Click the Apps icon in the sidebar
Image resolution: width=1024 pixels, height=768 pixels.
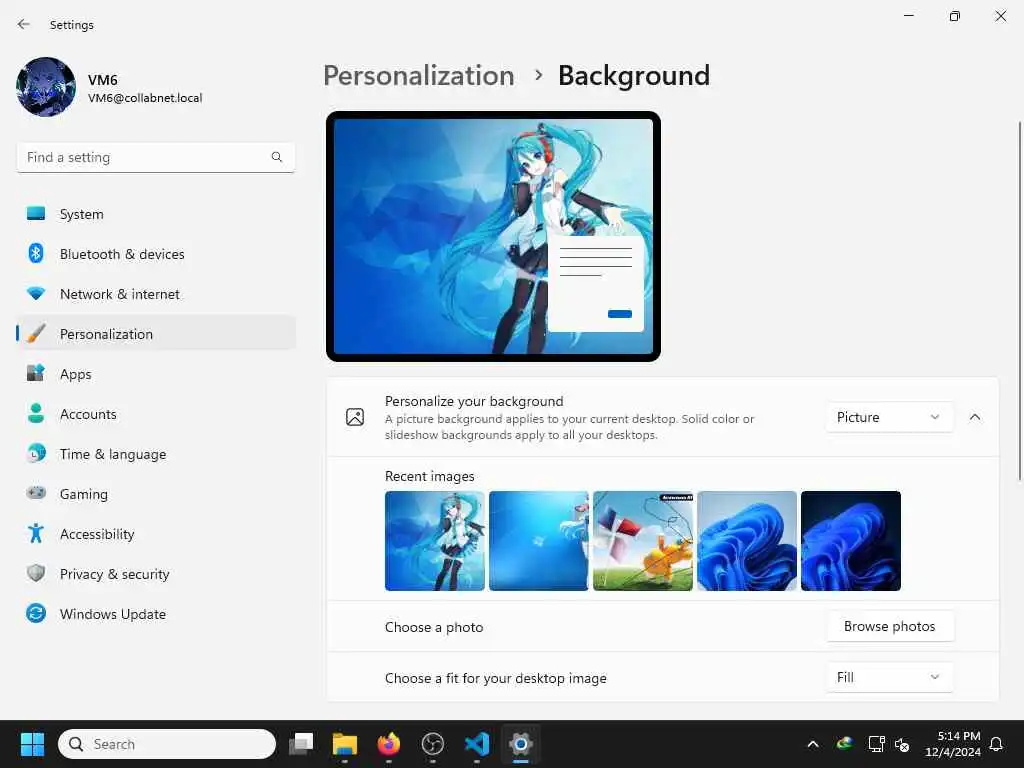click(x=36, y=374)
